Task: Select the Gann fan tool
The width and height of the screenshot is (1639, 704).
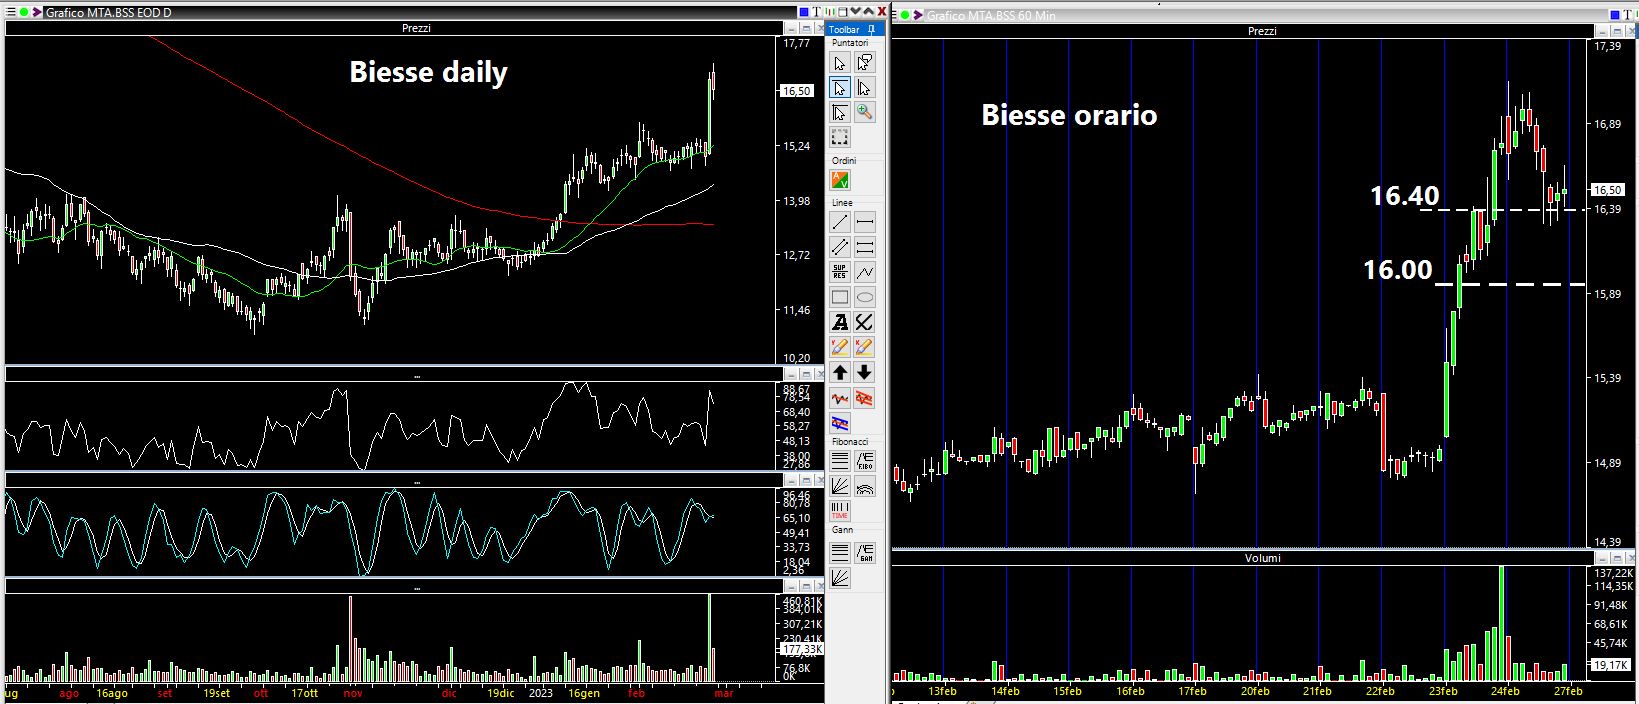Action: (840, 576)
